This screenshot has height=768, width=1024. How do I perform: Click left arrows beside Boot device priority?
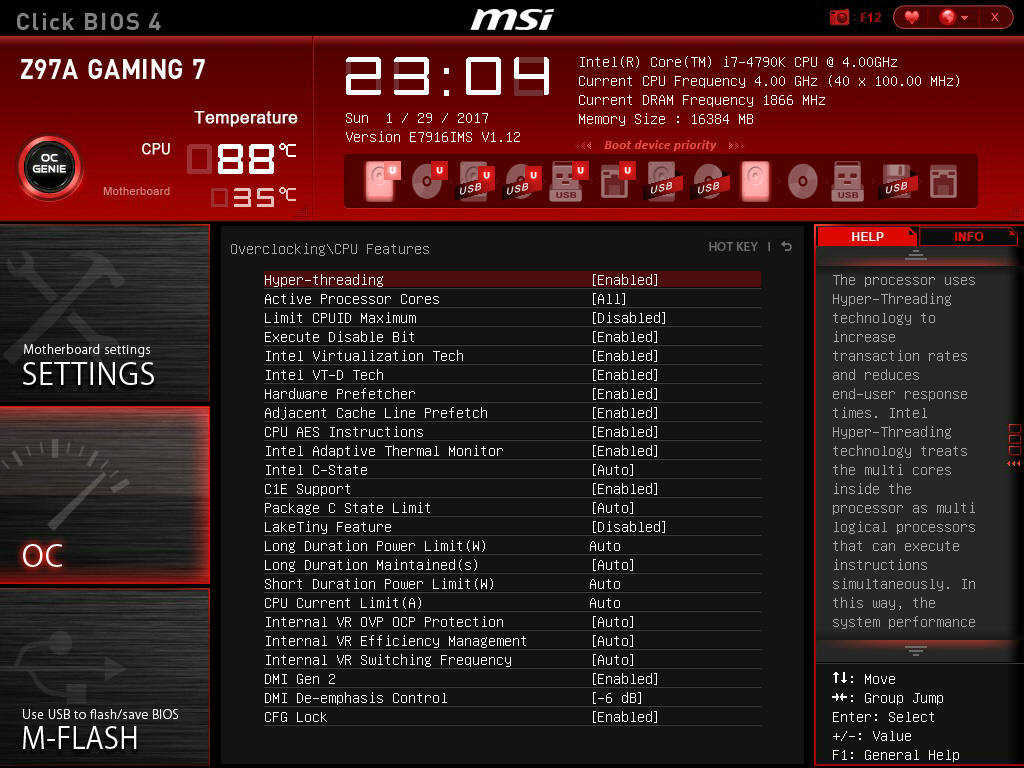pos(584,145)
